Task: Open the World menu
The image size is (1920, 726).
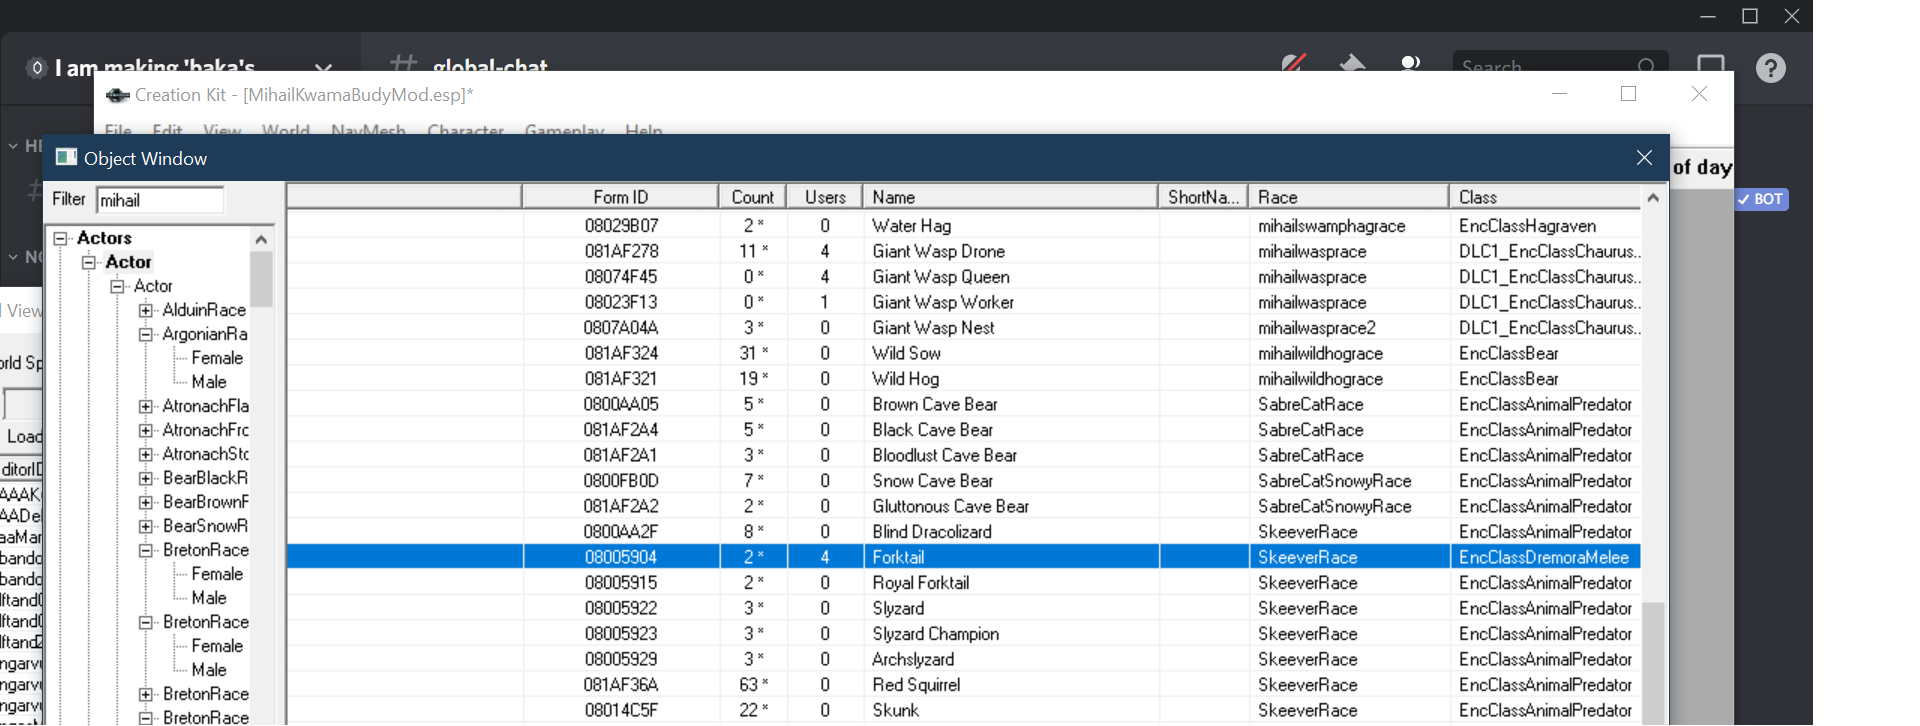Action: pos(286,130)
